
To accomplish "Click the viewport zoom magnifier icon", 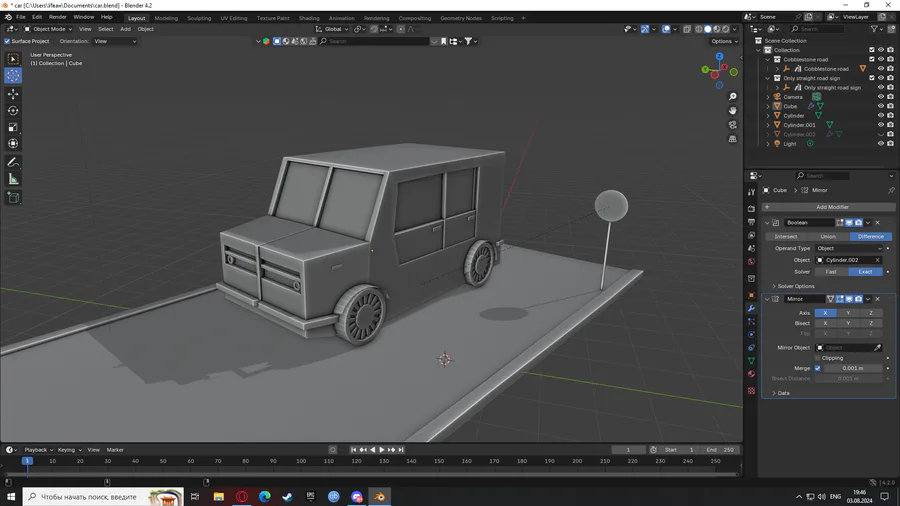I will 732,97.
